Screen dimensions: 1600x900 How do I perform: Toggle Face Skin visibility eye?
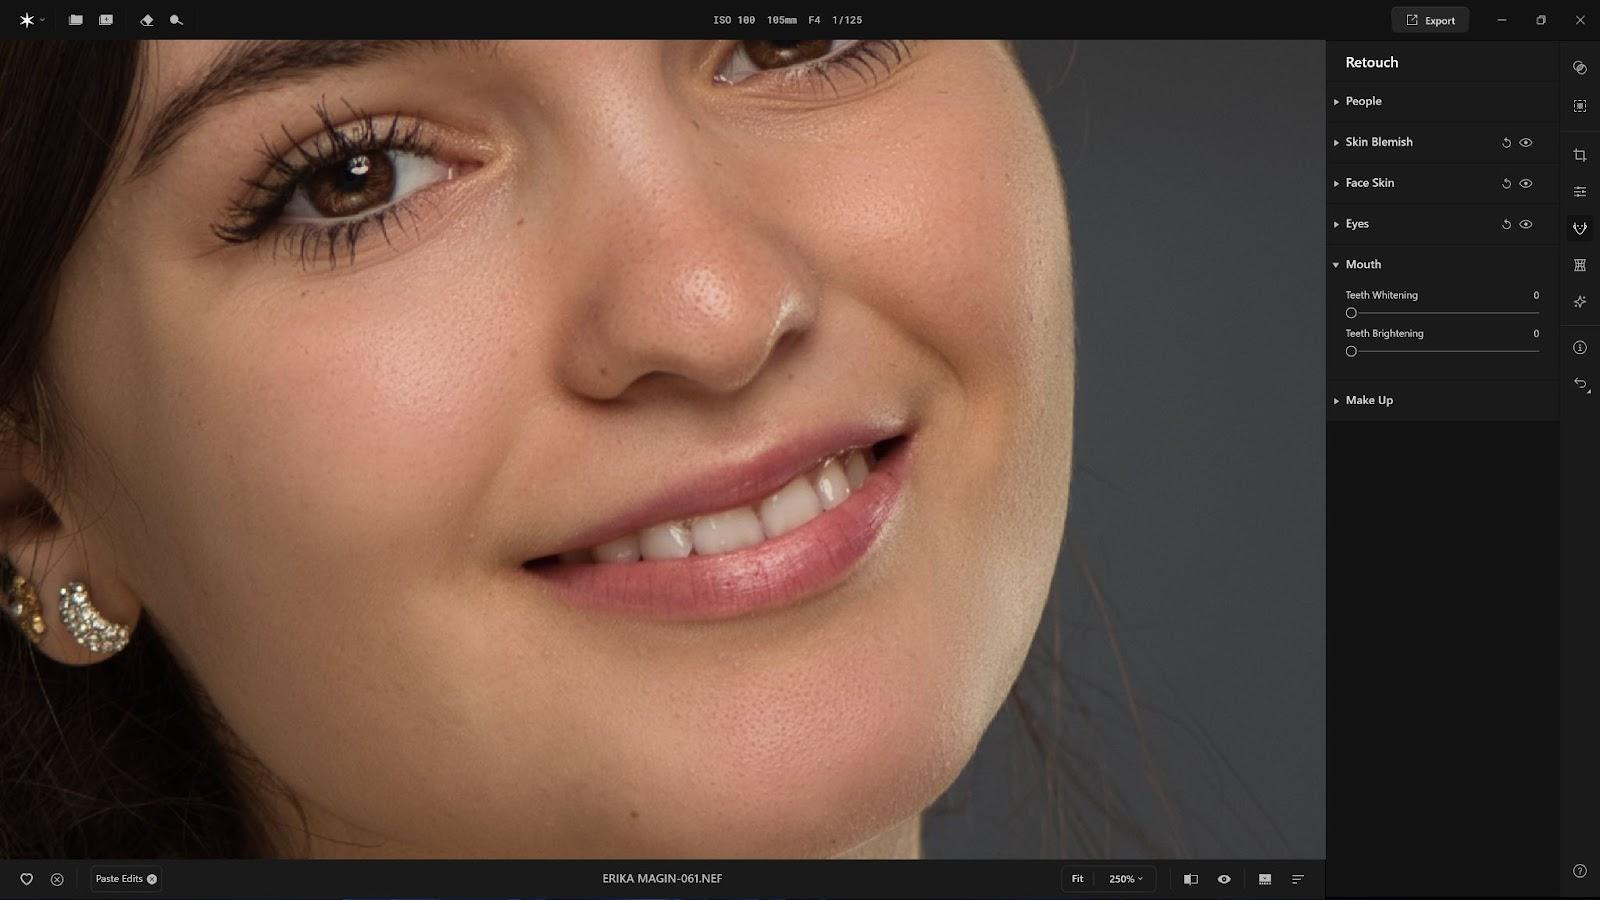click(1526, 184)
